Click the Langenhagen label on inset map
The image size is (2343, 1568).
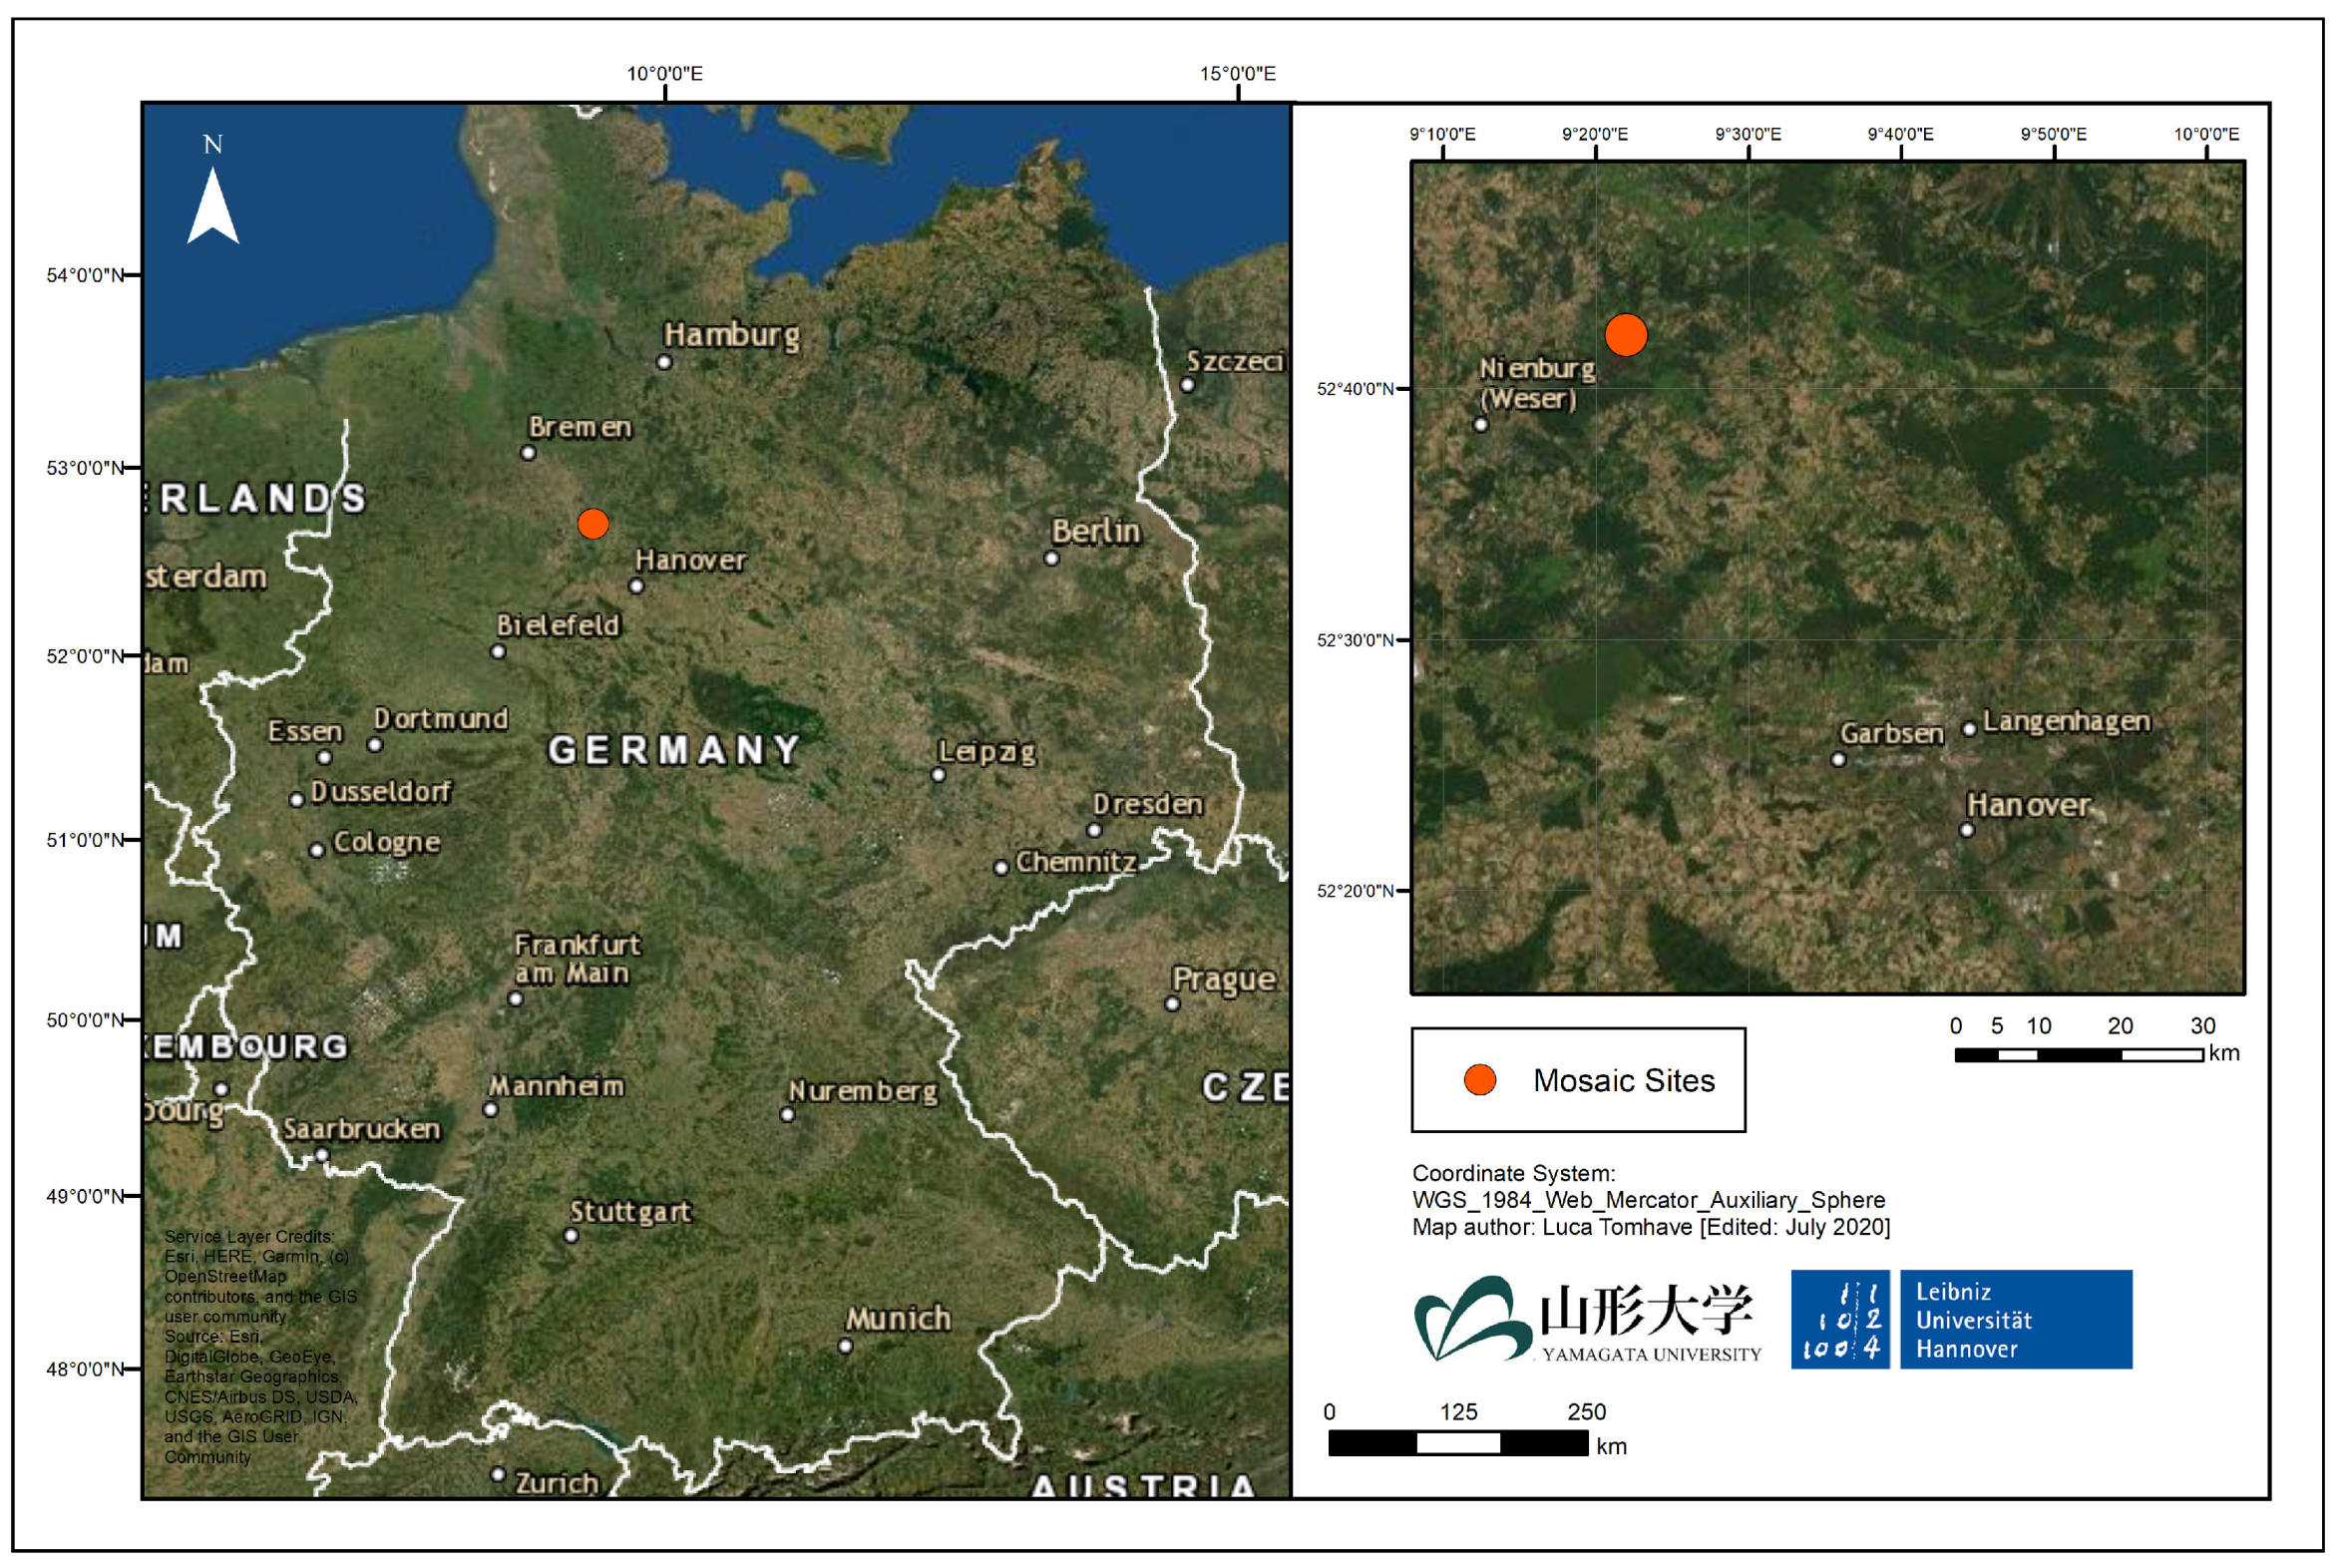tap(2066, 721)
